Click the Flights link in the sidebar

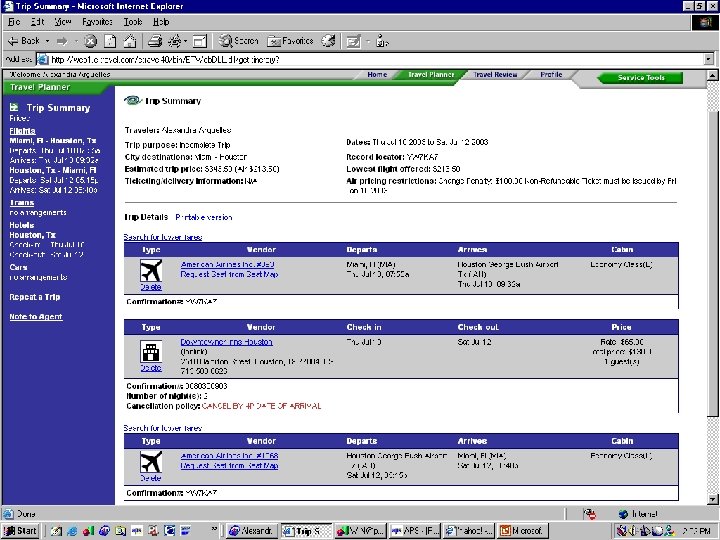[22, 131]
